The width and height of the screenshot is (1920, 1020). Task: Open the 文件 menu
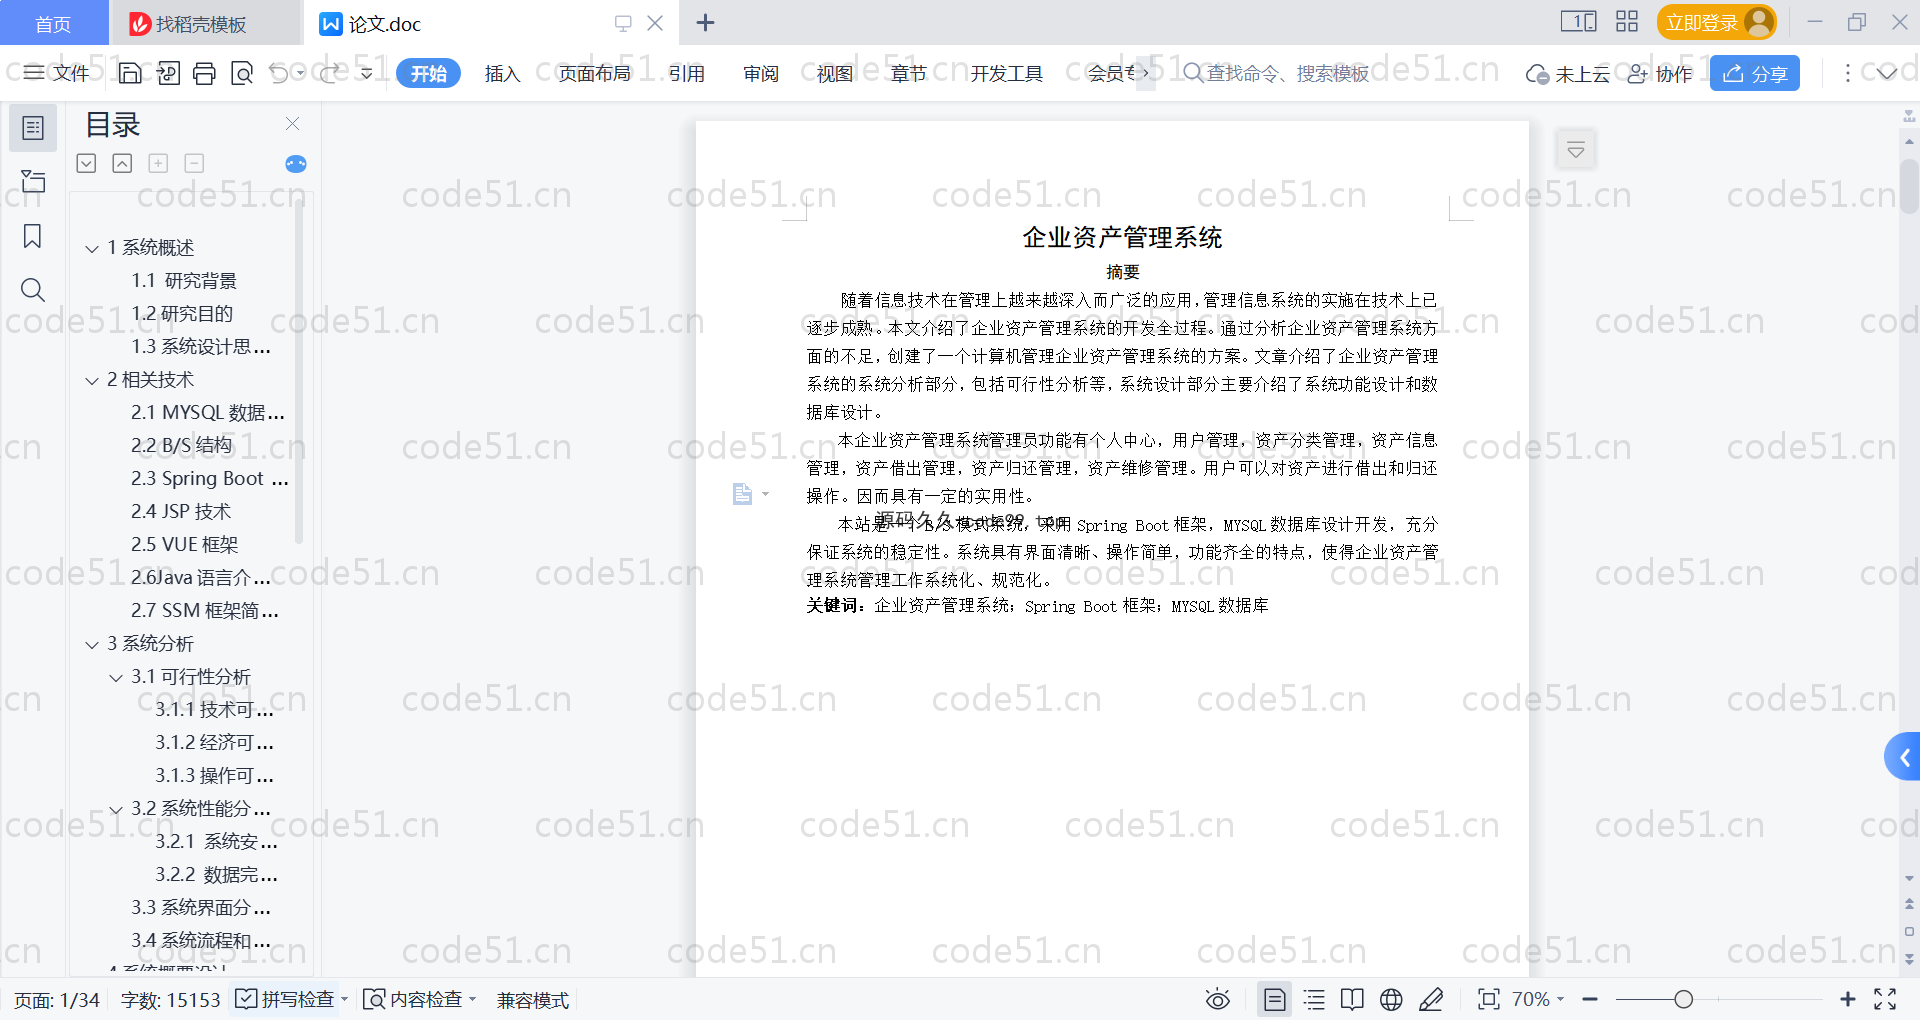click(x=57, y=73)
